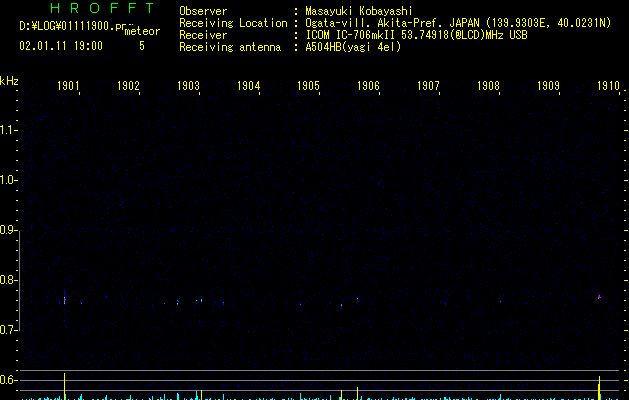Select the timestamp 02.01.11 19:00
The width and height of the screenshot is (629, 400).
pos(61,46)
